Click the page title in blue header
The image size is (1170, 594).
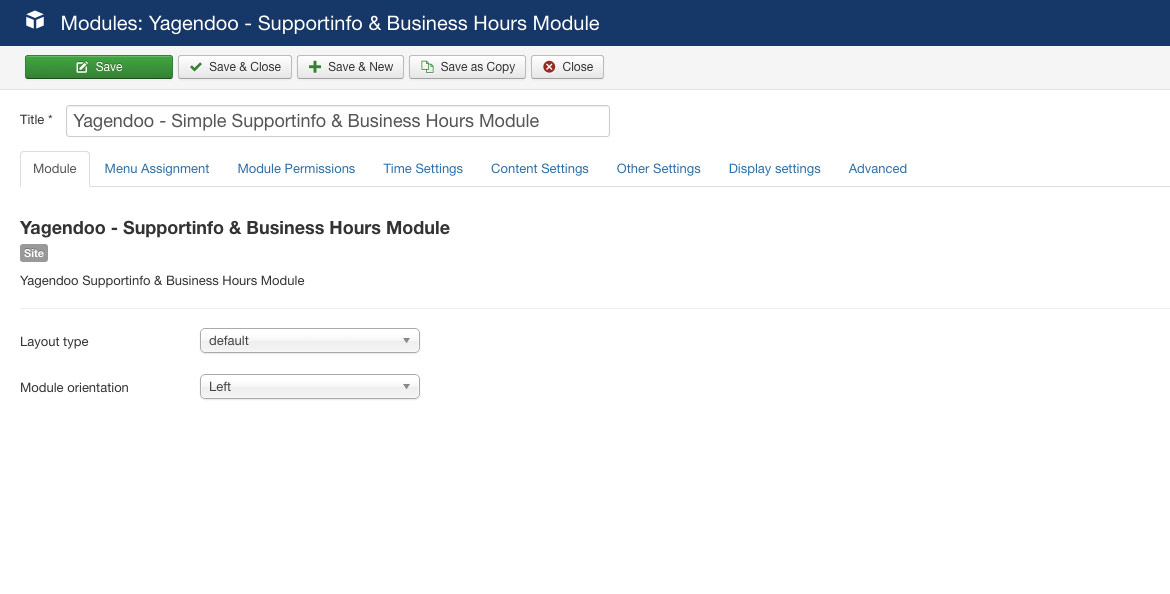tap(330, 23)
